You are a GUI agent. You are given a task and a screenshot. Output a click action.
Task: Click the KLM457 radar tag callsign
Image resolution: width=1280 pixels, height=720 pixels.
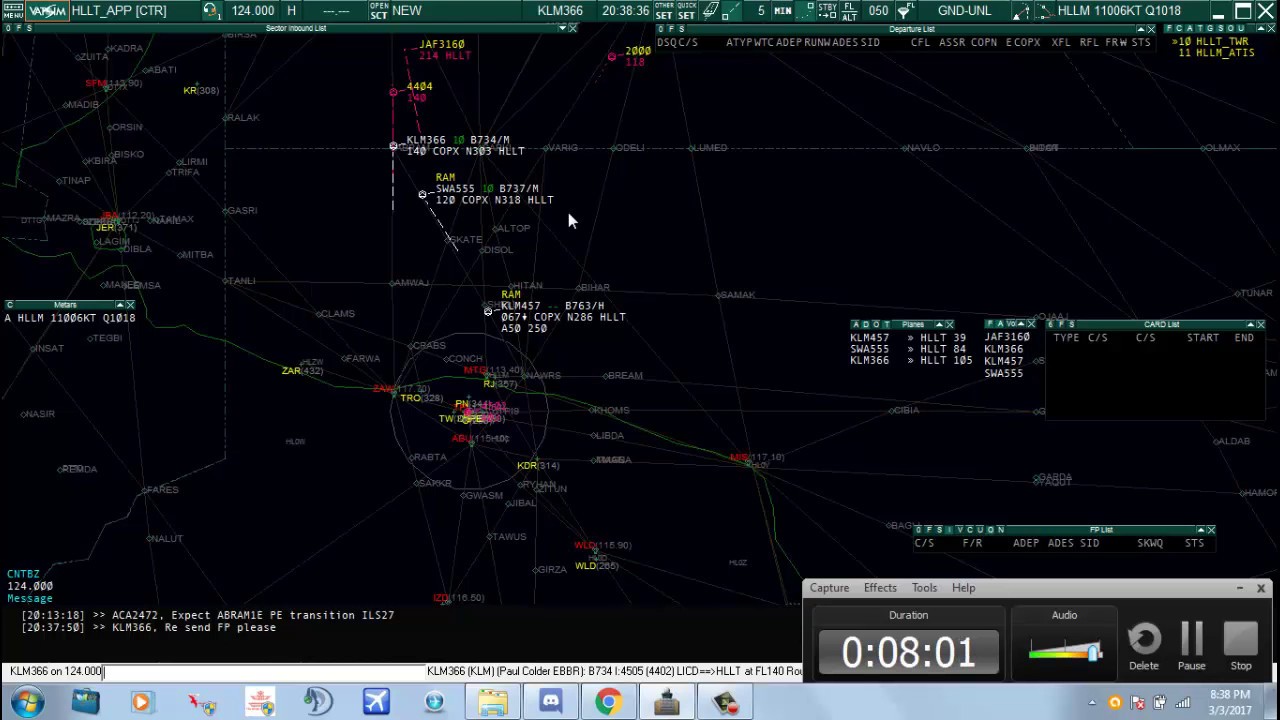521,306
